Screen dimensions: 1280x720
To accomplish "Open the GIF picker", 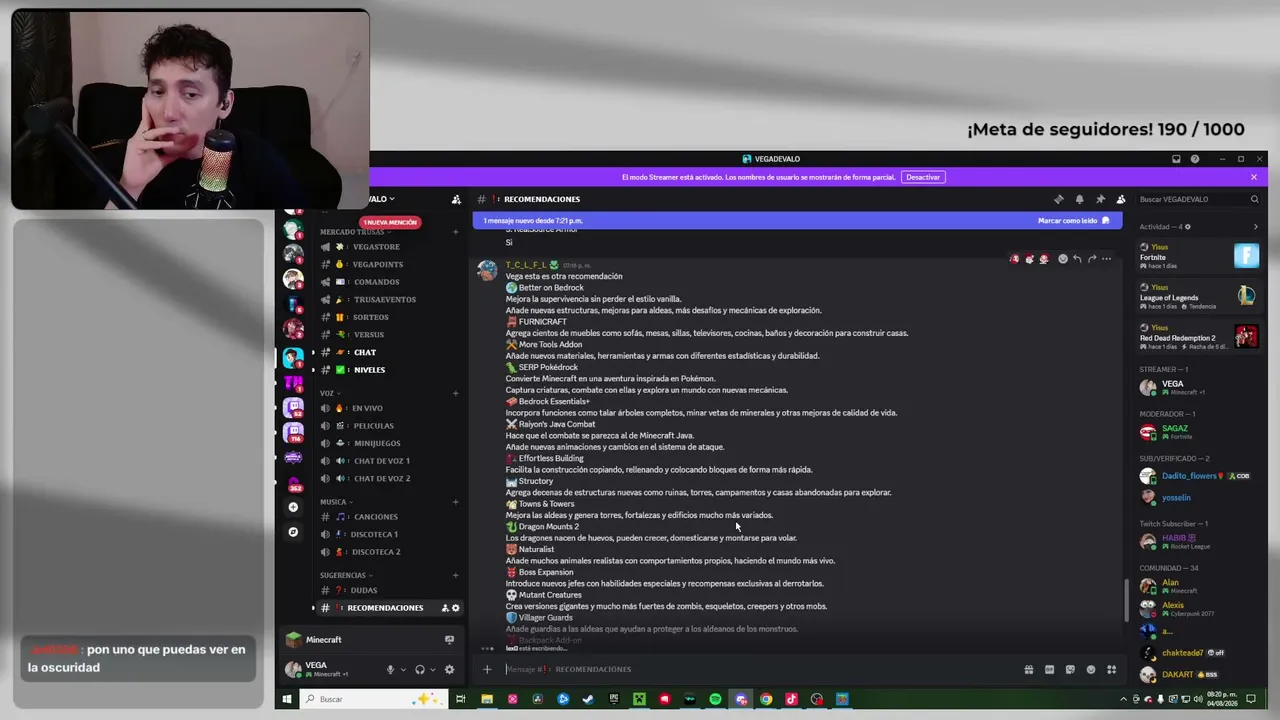I will click(1049, 669).
